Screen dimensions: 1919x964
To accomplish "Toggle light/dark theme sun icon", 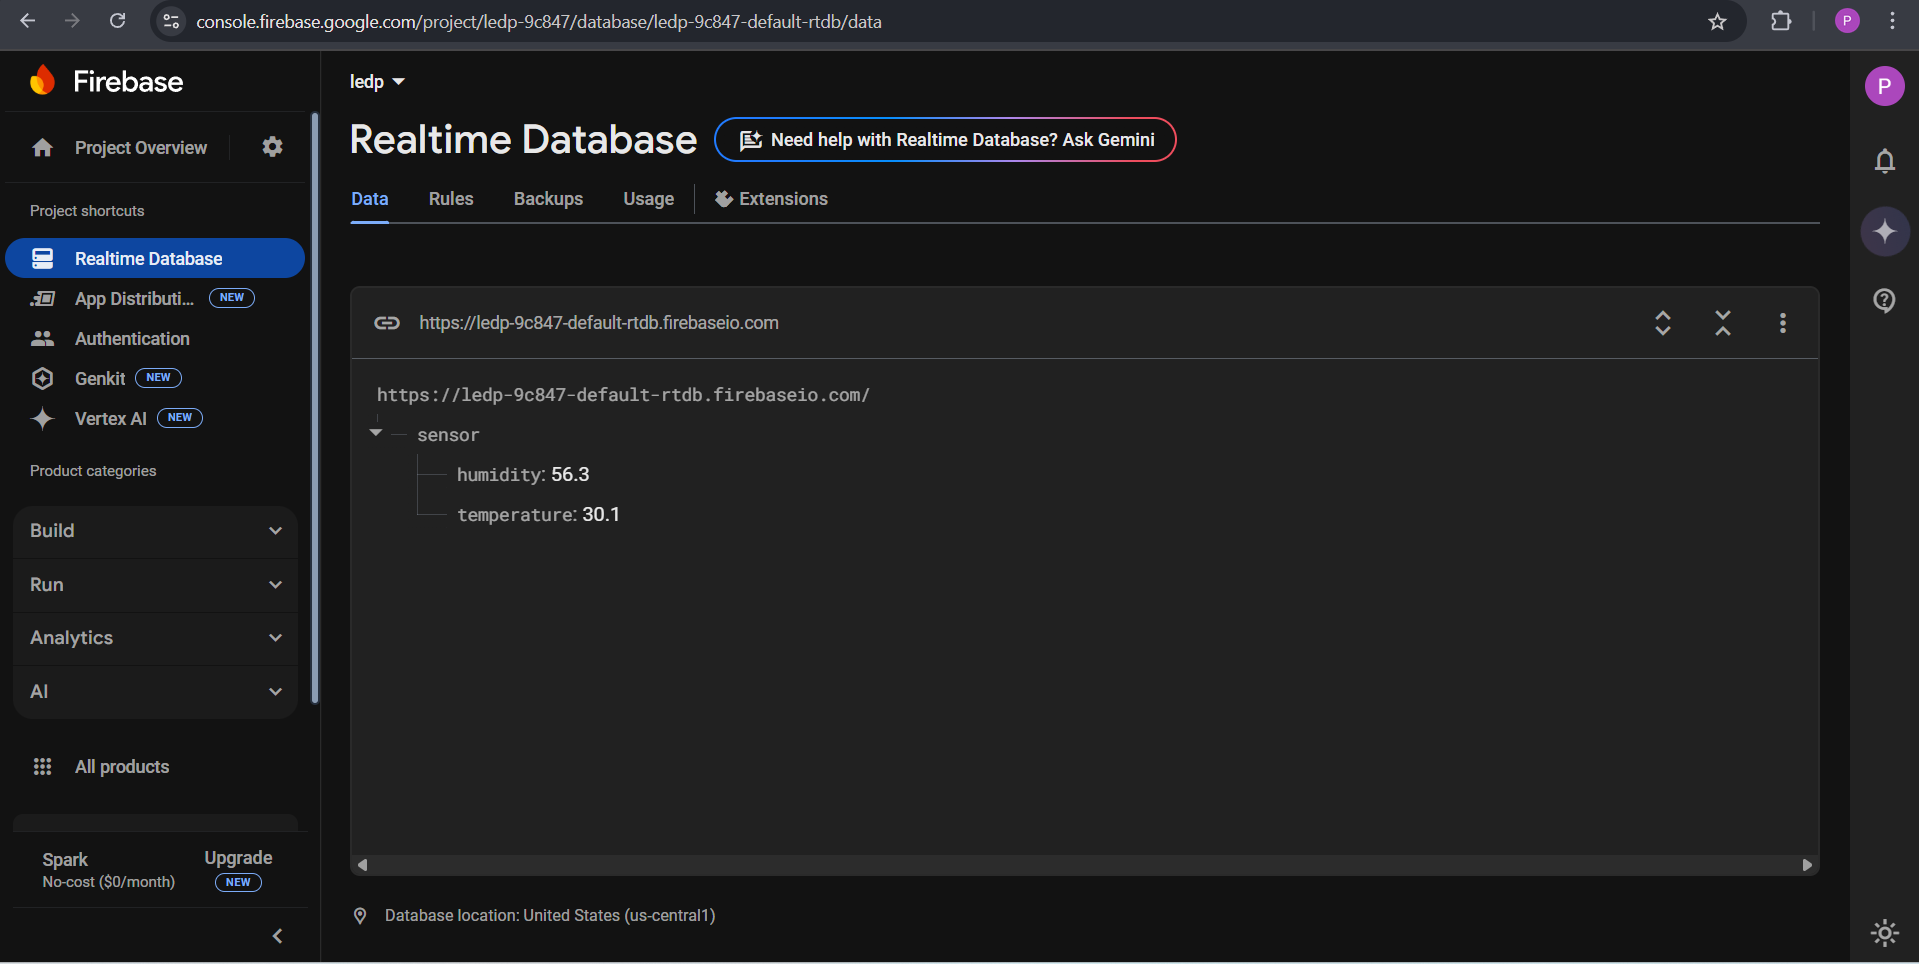I will (1885, 933).
